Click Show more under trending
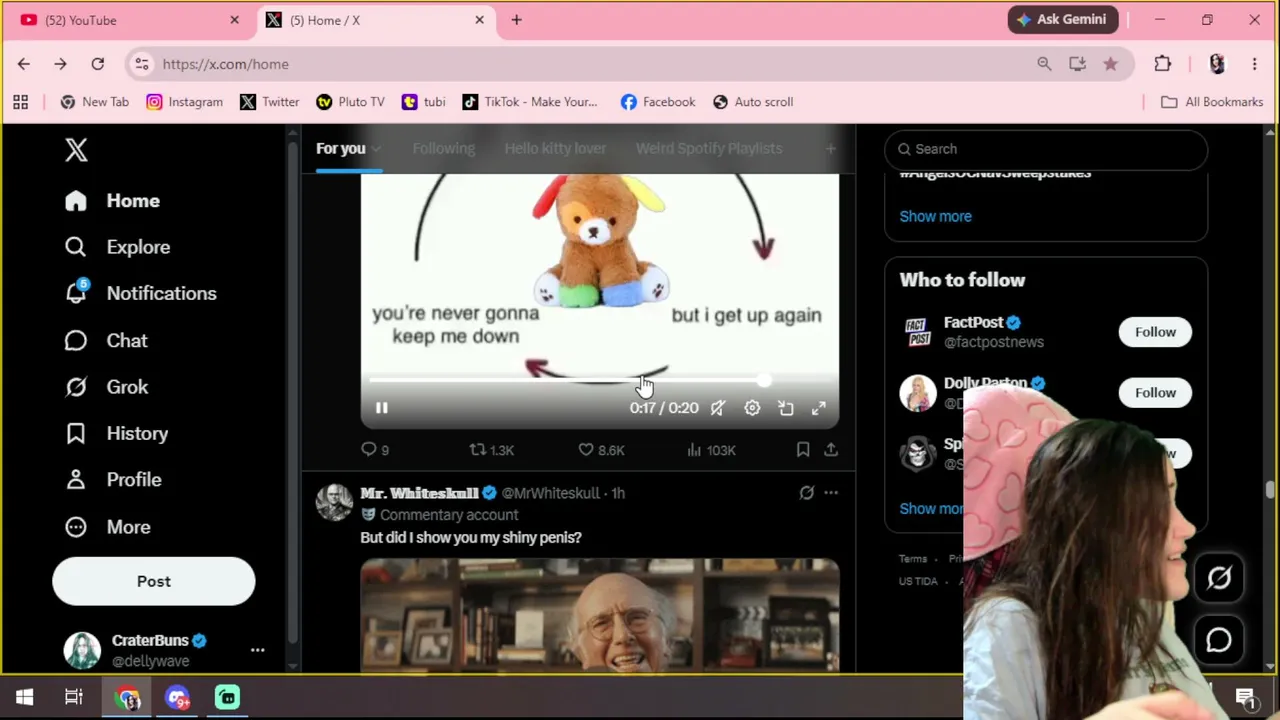Viewport: 1280px width, 720px height. [x=935, y=216]
